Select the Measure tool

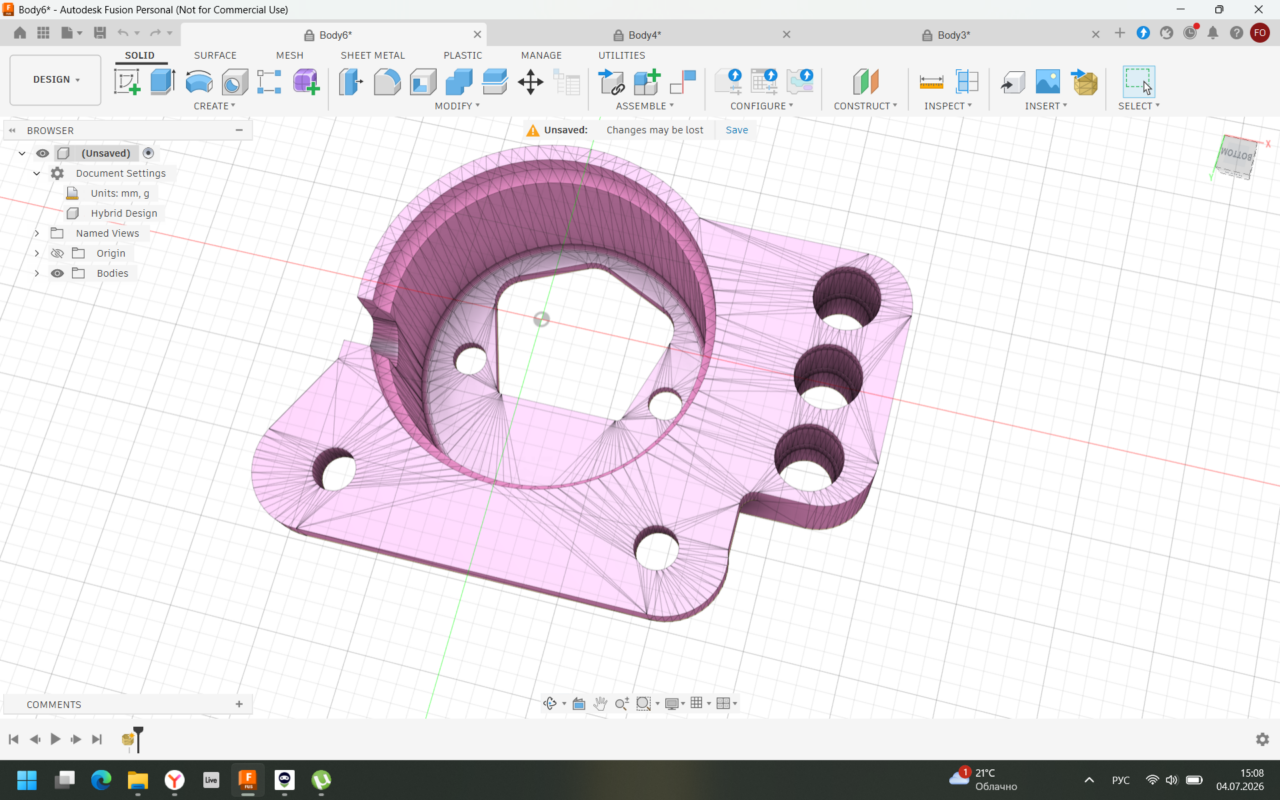[931, 82]
